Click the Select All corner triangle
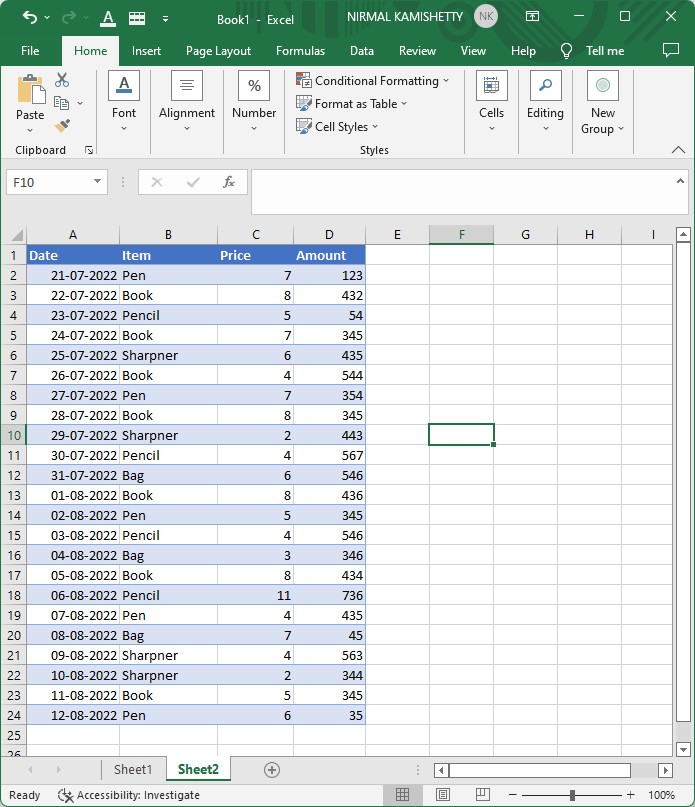 17,236
